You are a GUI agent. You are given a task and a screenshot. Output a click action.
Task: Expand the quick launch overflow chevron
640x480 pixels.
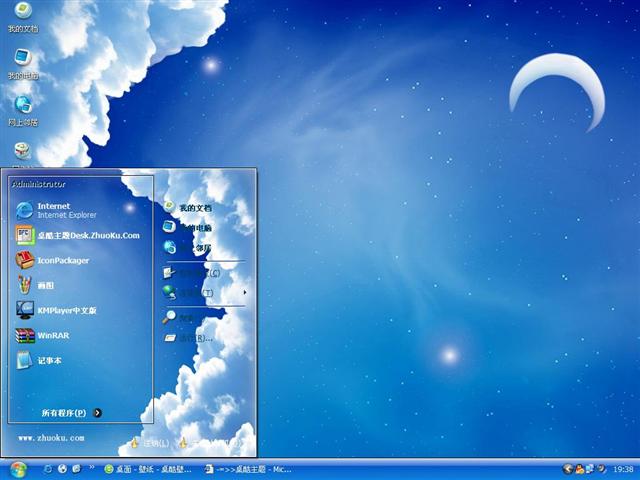(92, 467)
